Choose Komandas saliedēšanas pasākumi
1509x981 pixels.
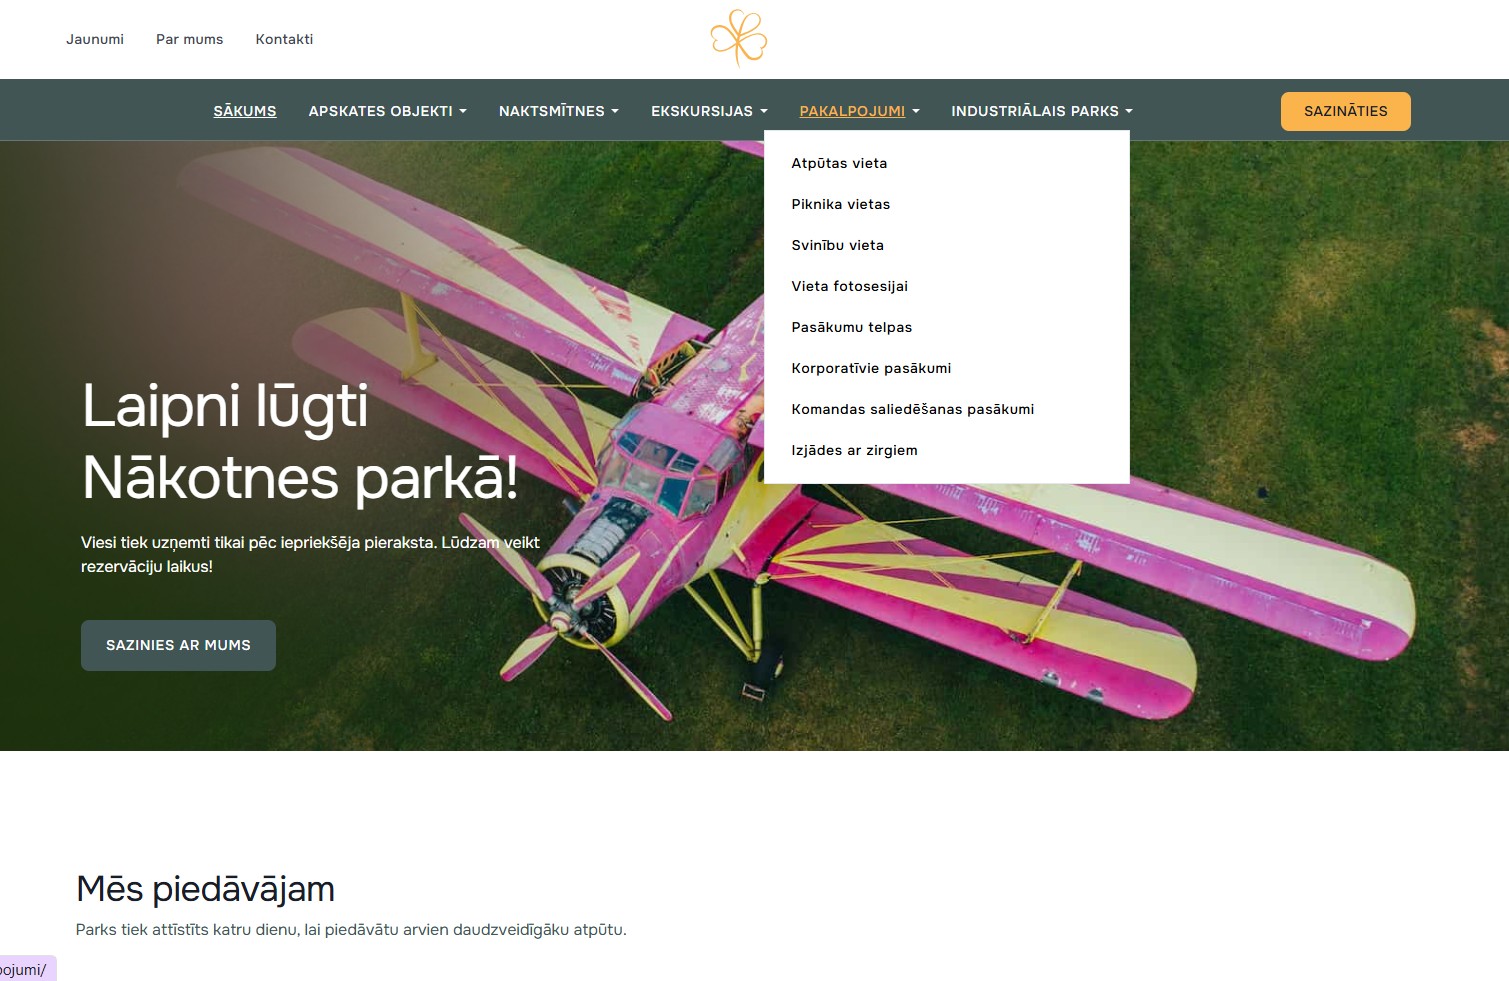(912, 409)
